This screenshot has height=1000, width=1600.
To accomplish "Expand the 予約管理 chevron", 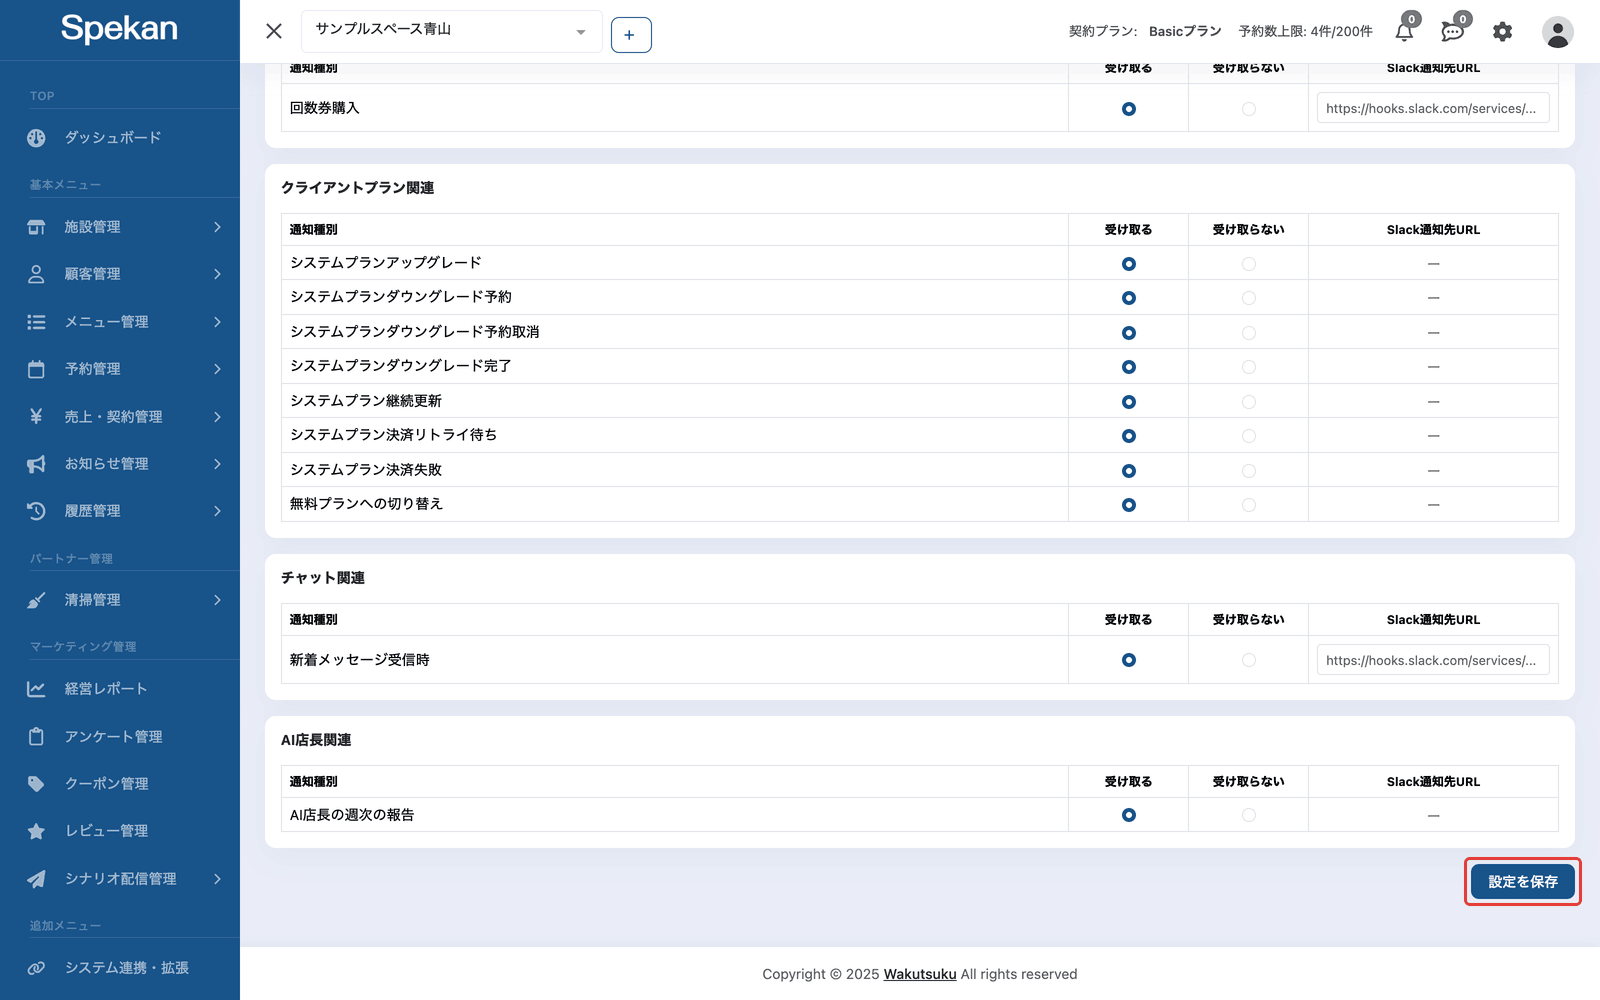I will click(x=217, y=369).
